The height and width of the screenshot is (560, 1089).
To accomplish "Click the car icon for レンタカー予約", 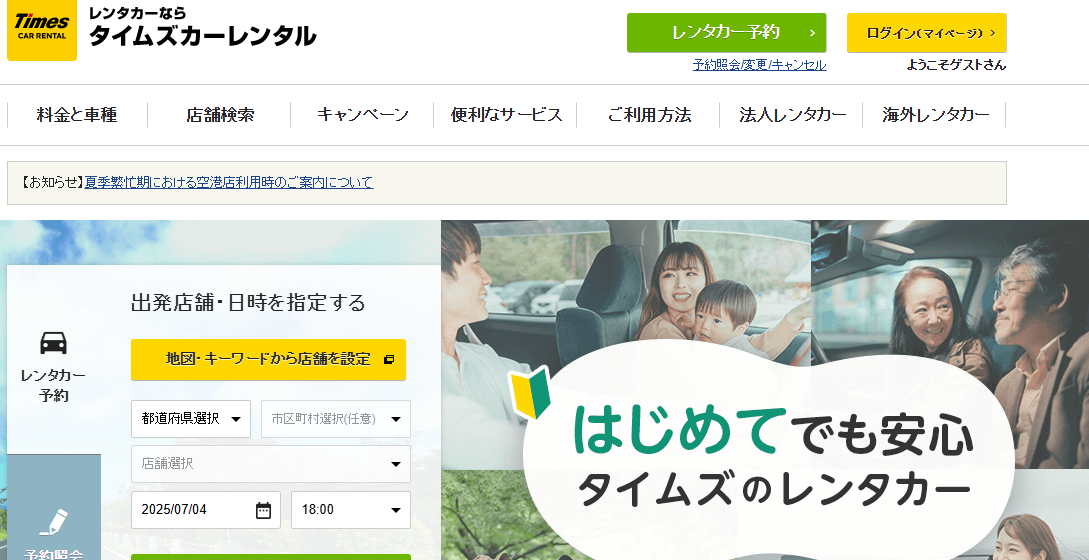I will click(x=53, y=343).
